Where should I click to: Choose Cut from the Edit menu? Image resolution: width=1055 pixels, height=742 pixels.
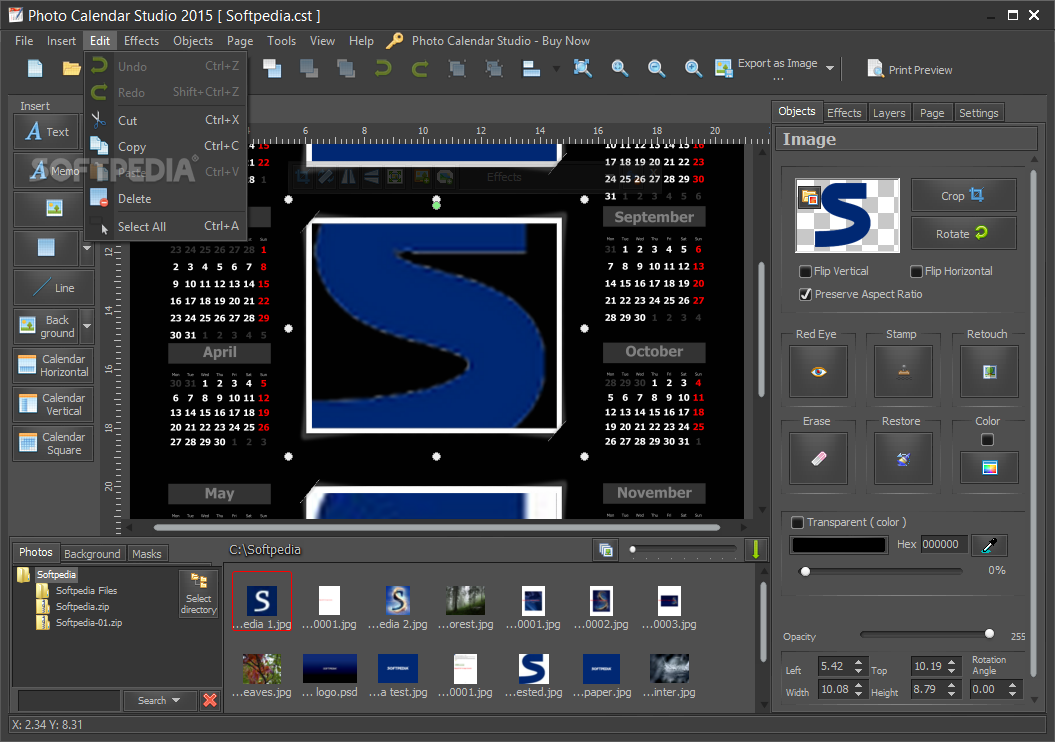click(166, 120)
